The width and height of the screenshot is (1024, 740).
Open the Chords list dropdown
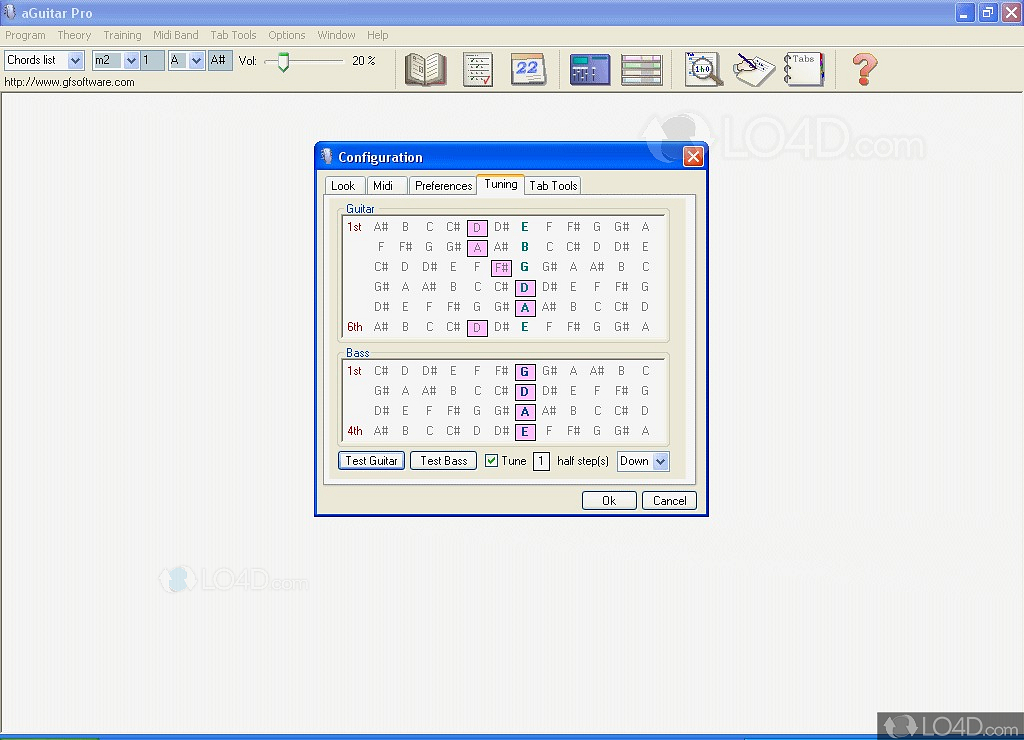click(75, 61)
